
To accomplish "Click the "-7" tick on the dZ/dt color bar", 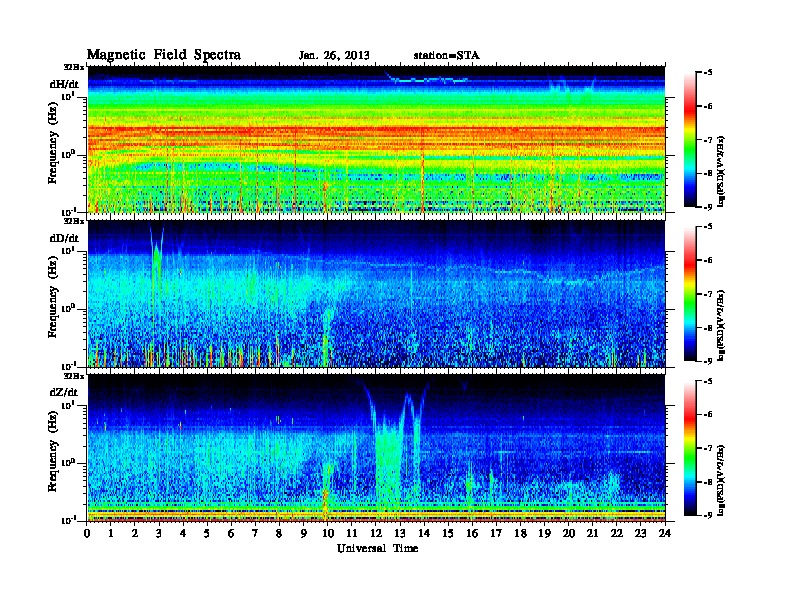I will pos(708,448).
